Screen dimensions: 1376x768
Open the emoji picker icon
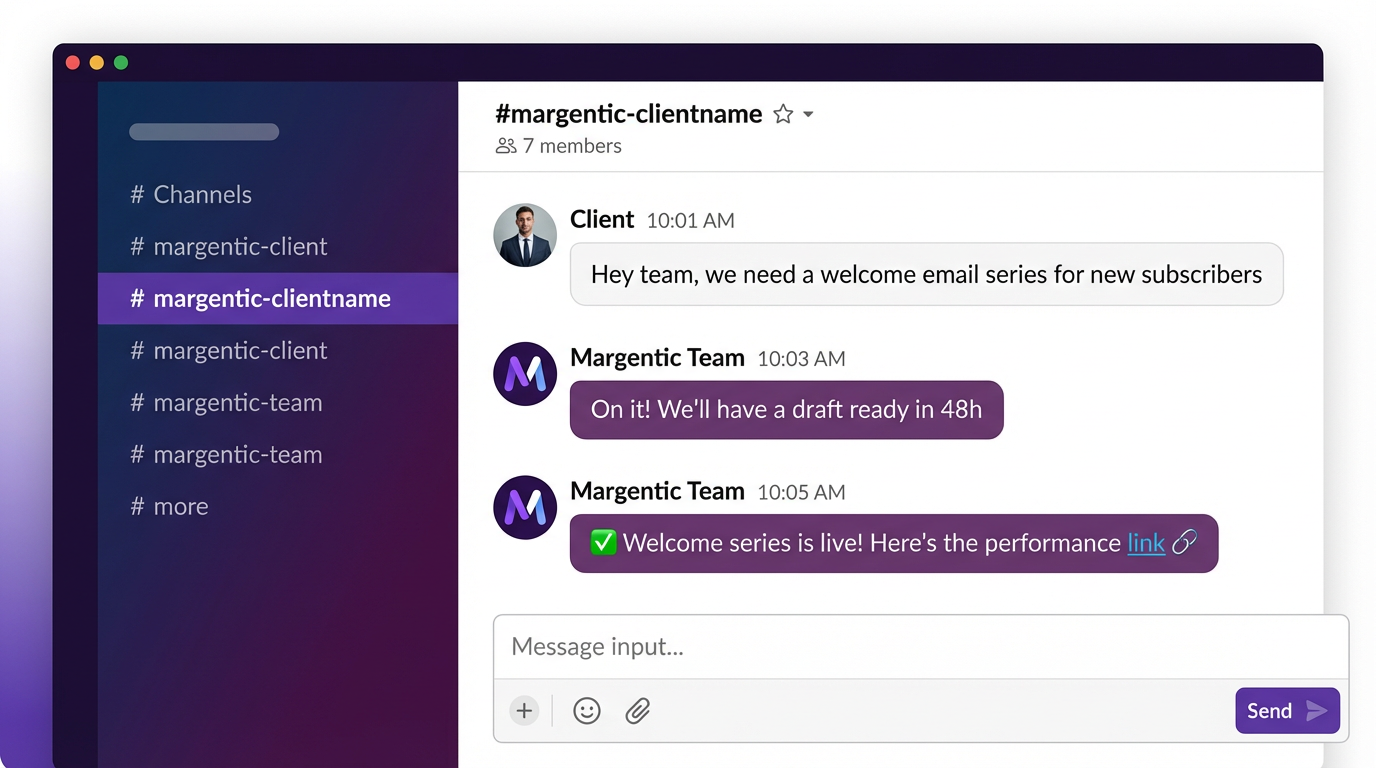pyautogui.click(x=587, y=710)
